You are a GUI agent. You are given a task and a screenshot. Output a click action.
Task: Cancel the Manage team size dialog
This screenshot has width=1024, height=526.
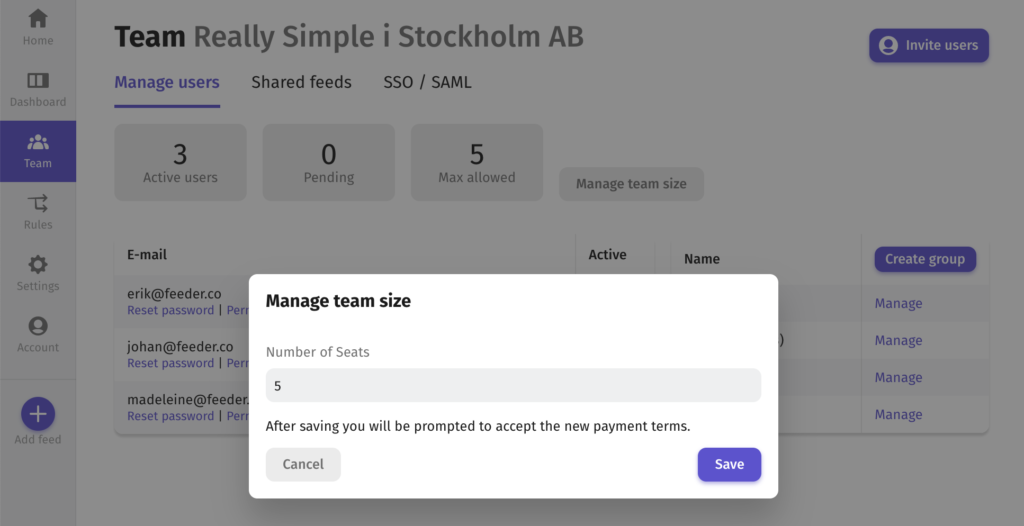click(303, 465)
